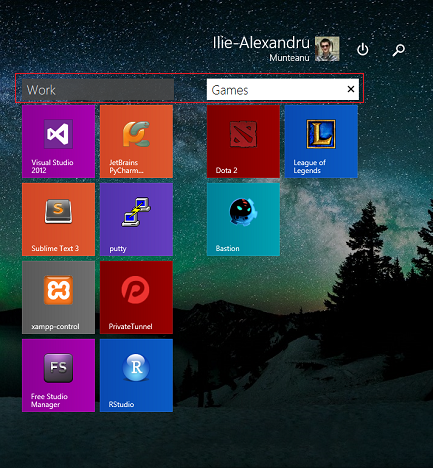Click the user account picture

pyautogui.click(x=327, y=49)
